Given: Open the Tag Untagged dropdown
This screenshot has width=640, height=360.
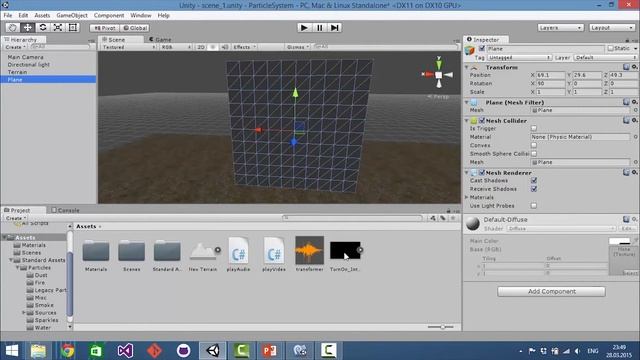Looking at the screenshot, I should (x=519, y=58).
